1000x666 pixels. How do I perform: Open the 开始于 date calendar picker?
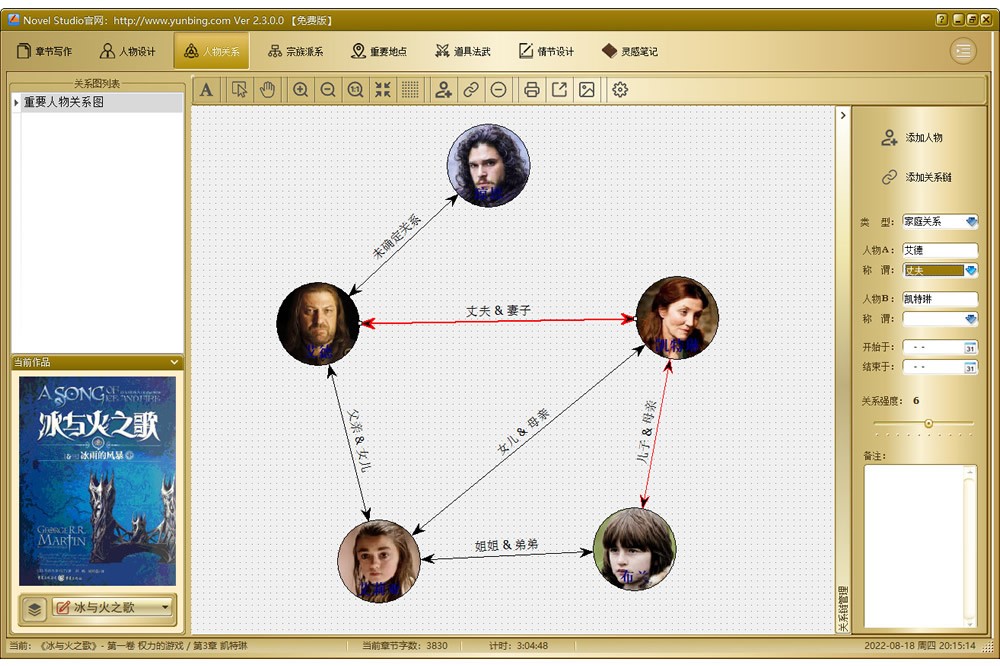[x=970, y=348]
